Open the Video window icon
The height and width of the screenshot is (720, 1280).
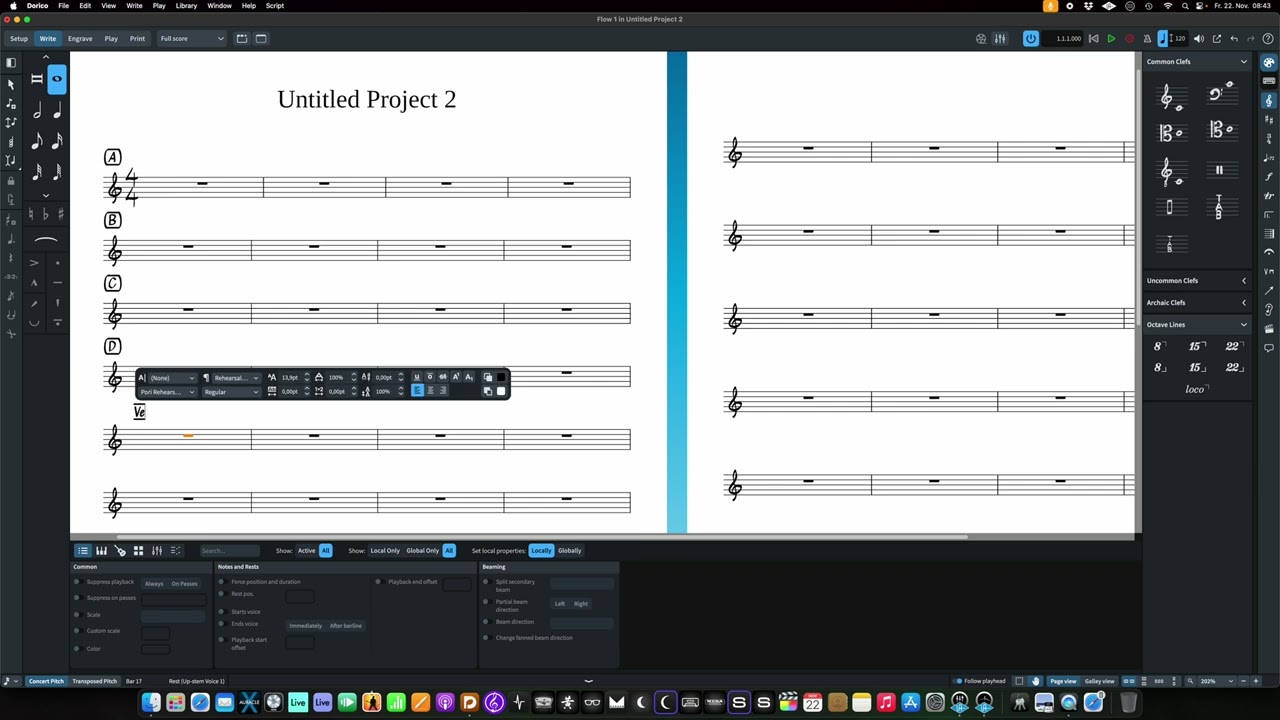[x=981, y=39]
